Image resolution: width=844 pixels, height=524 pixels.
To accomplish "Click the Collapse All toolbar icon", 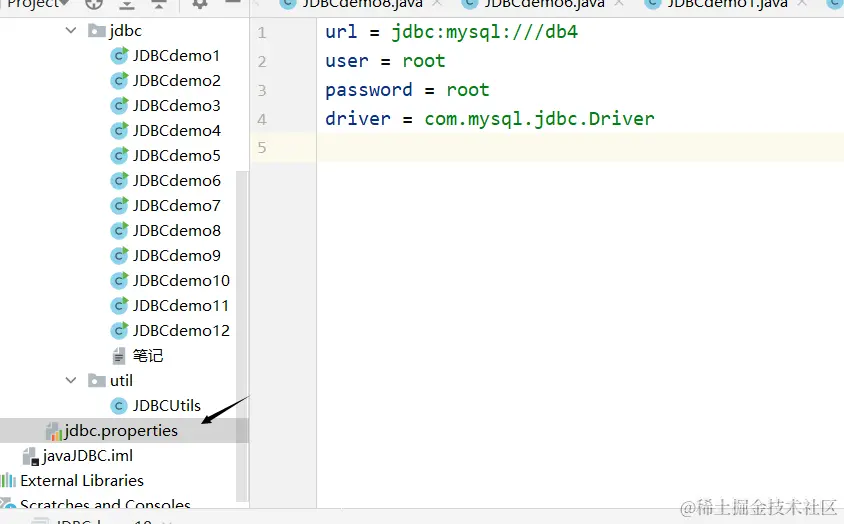I will point(159,4).
